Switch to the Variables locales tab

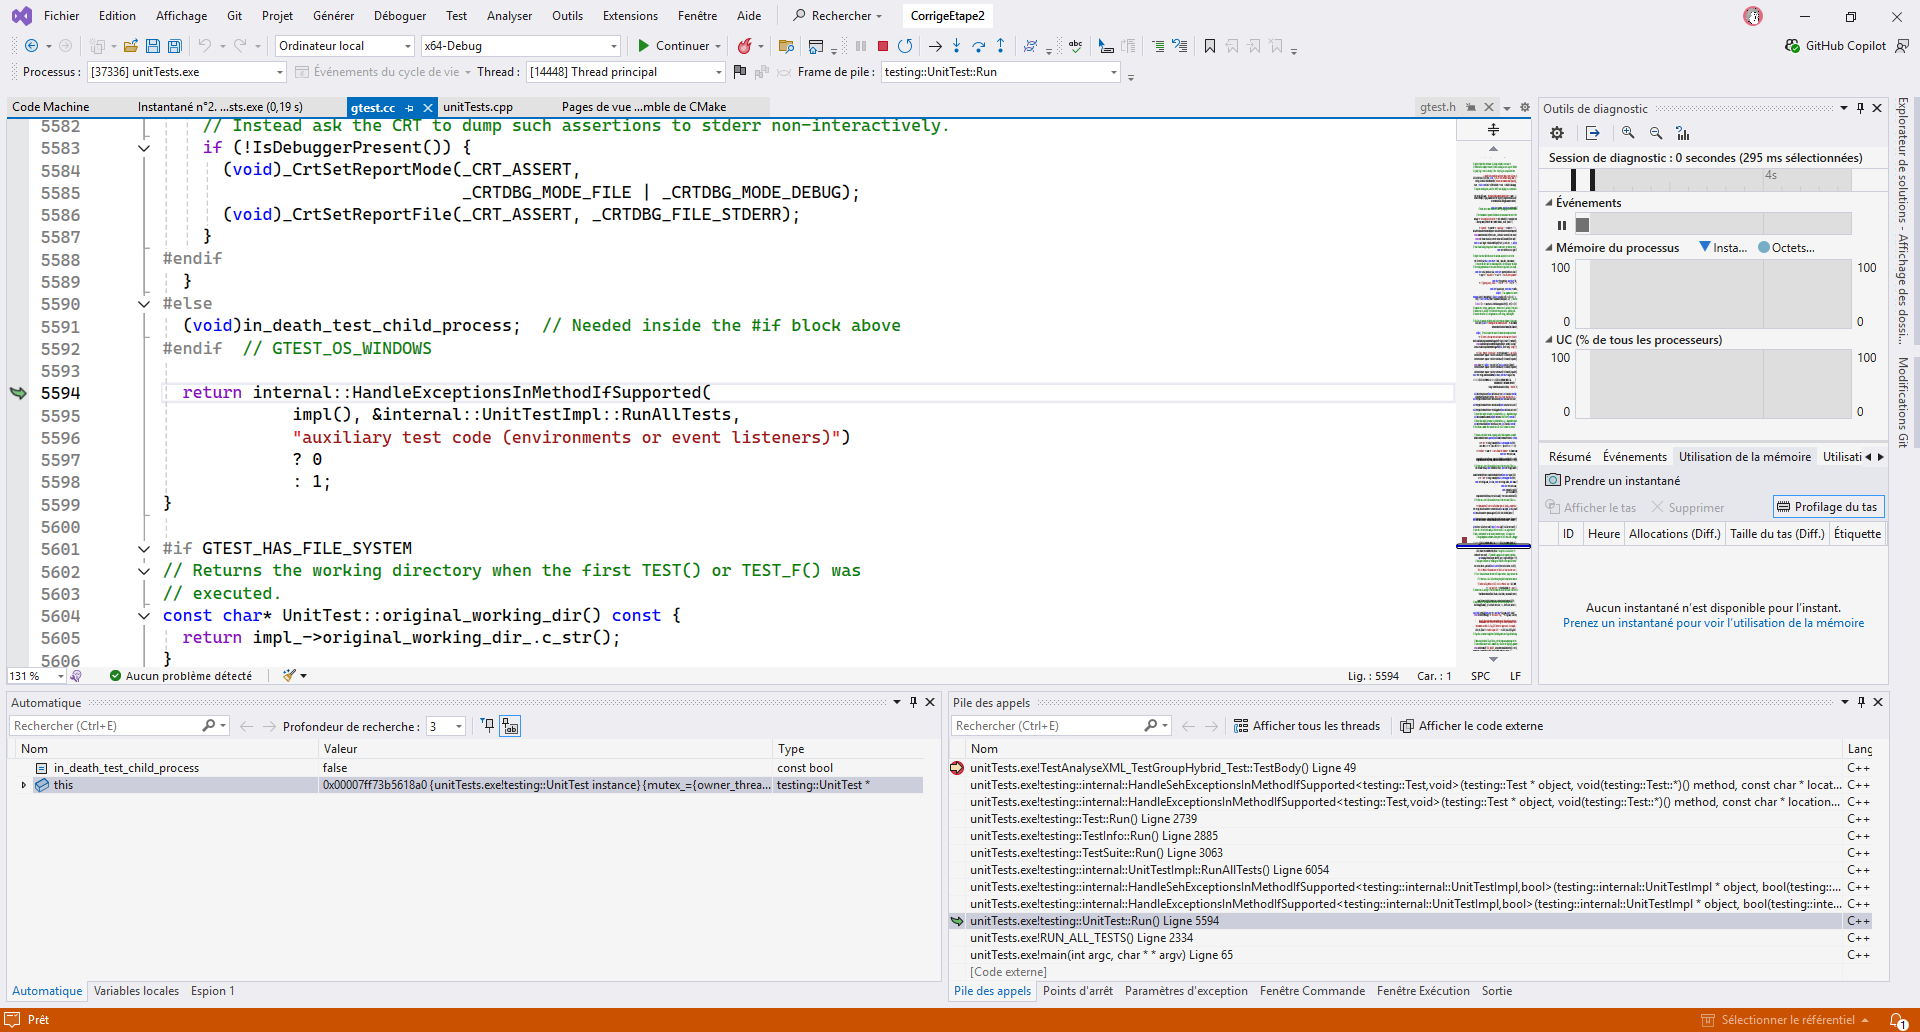click(136, 991)
